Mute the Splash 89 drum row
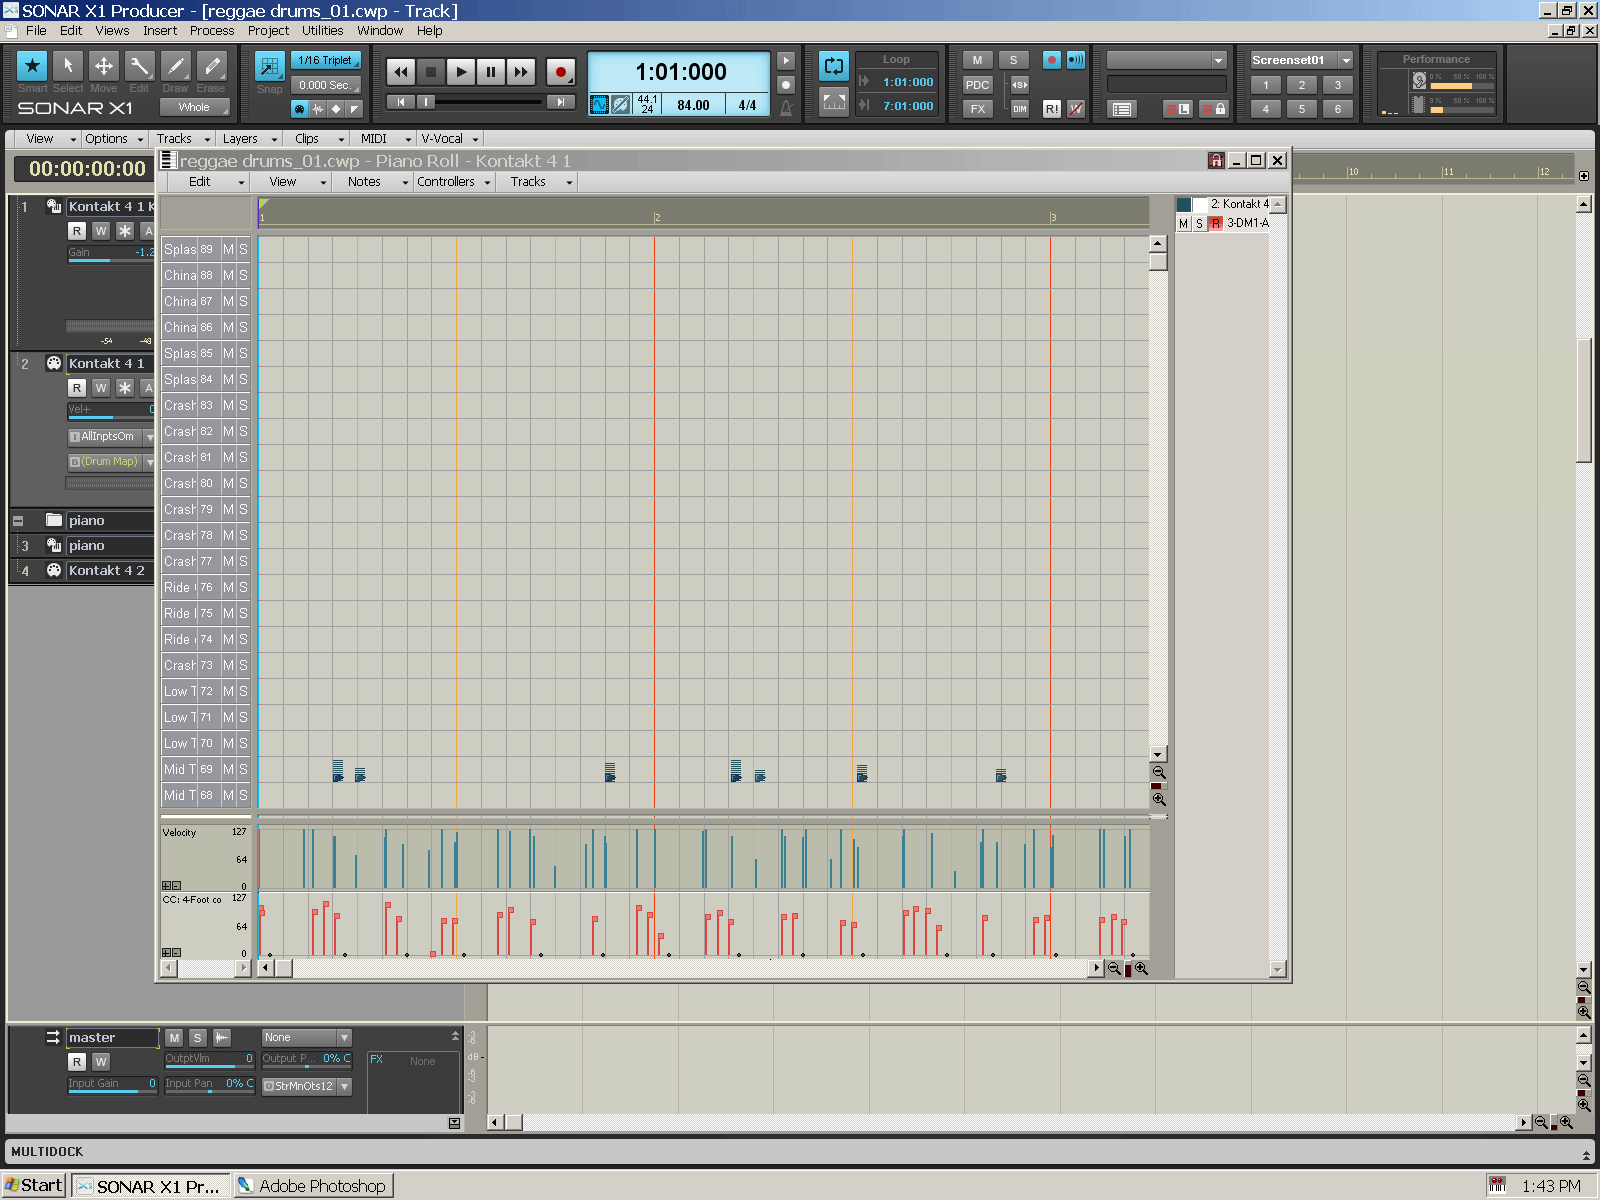The image size is (1600, 1200). pyautogui.click(x=228, y=249)
